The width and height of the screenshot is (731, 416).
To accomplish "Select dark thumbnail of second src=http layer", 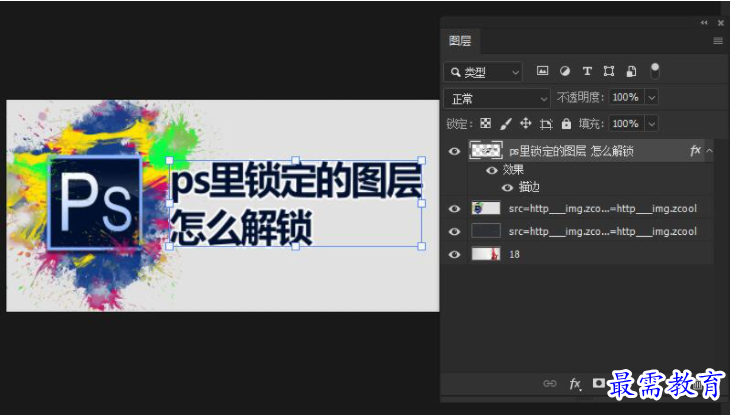I will 486,231.
